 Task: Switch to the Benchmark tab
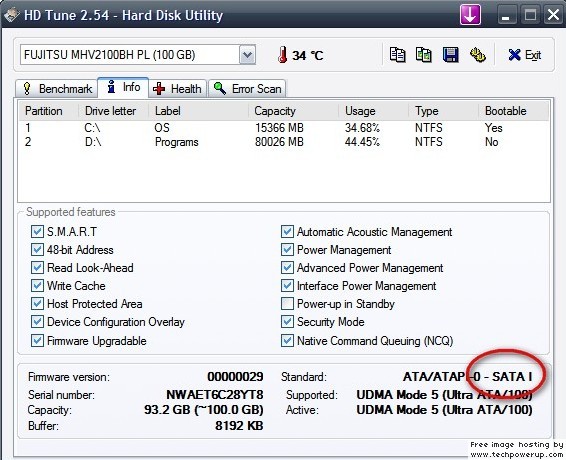57,88
